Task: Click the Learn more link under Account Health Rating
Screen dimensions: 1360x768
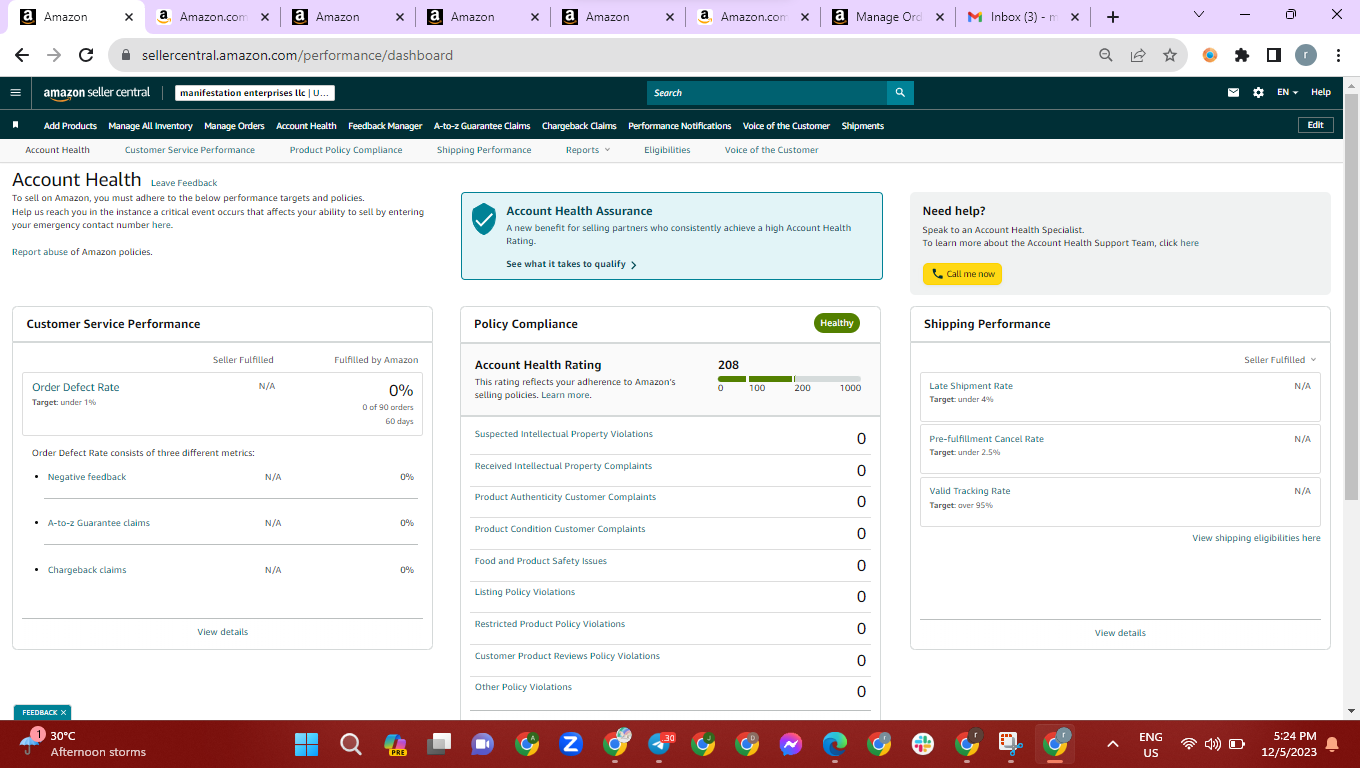Action: point(565,395)
